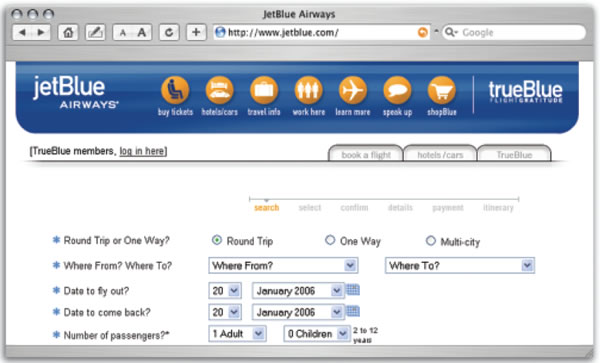Click the learn more text label
600x363 pixels.
click(353, 112)
